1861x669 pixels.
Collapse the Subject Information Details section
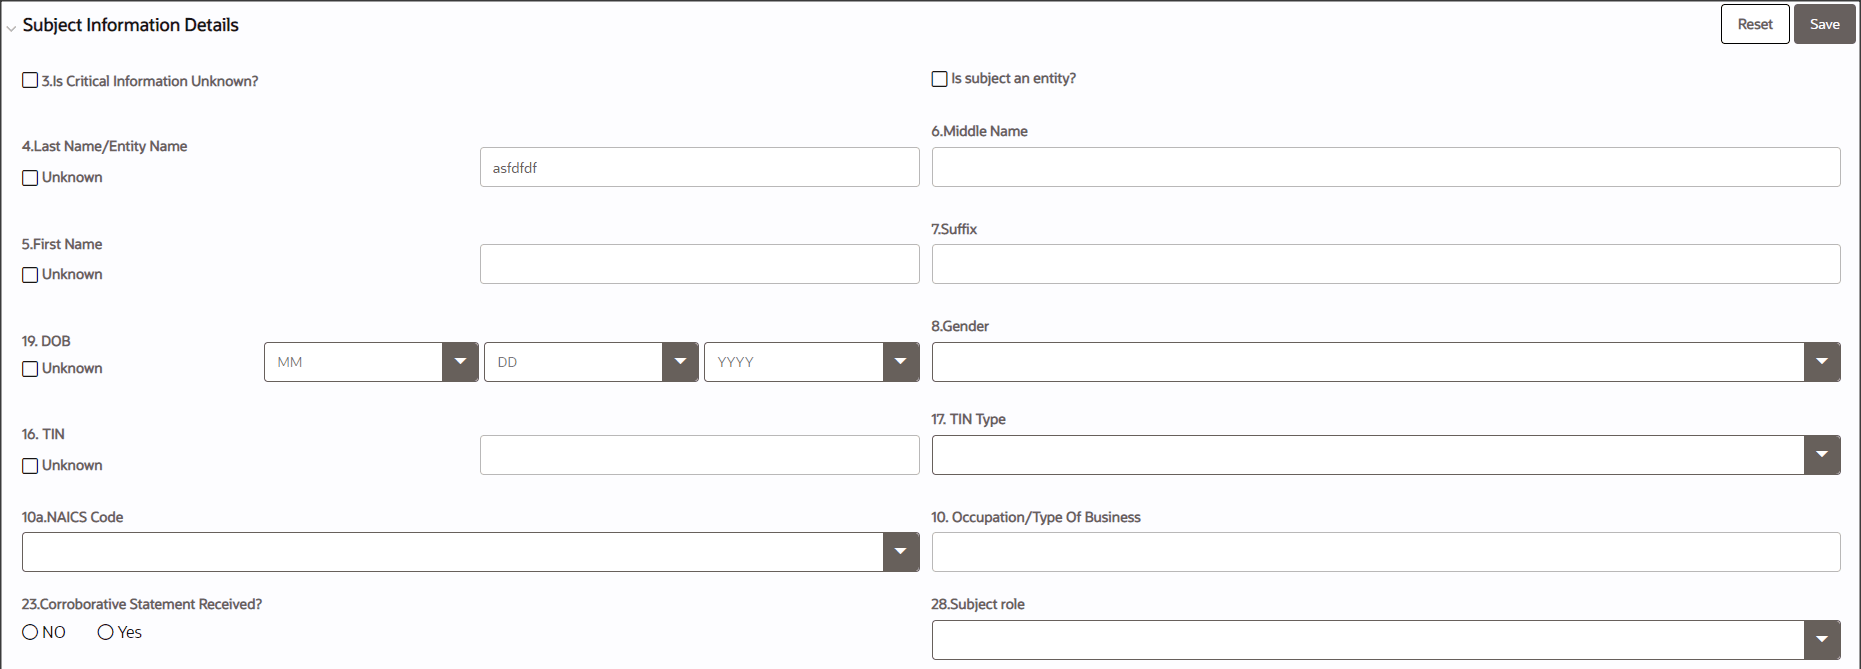coord(11,28)
